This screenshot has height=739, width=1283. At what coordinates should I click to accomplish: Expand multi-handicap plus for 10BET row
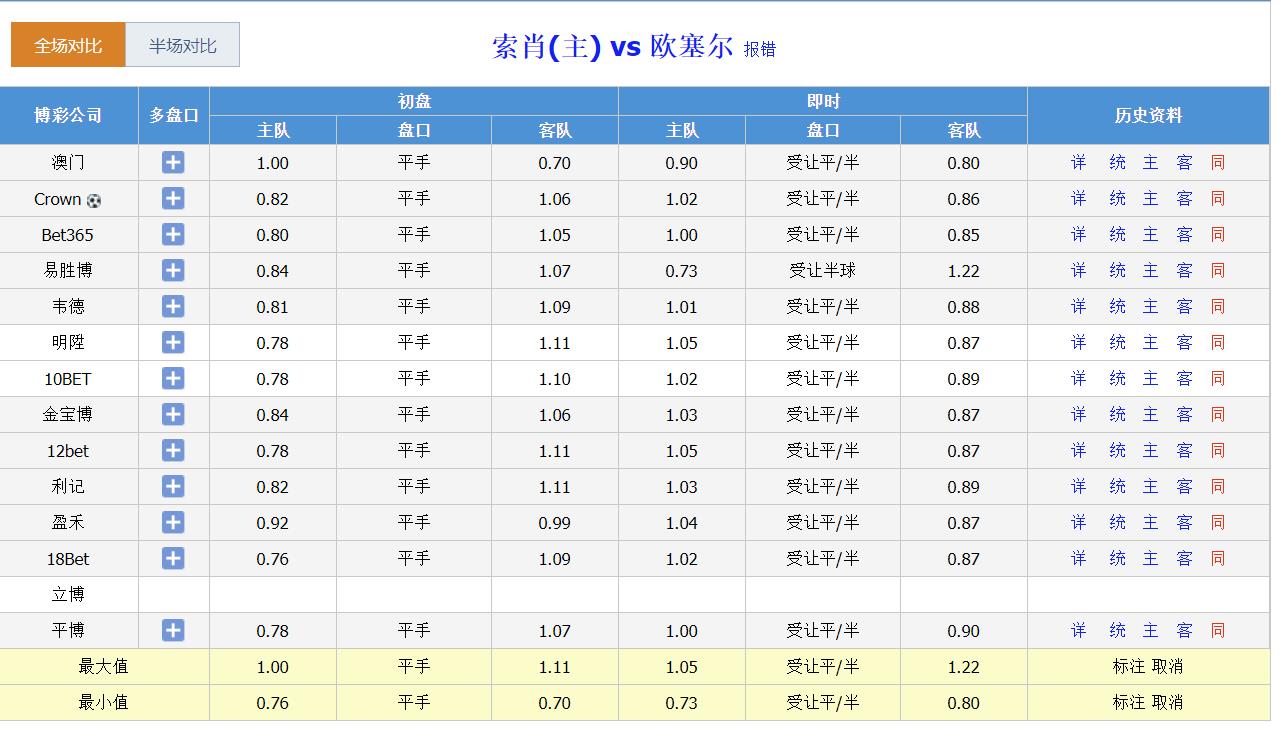coord(173,379)
